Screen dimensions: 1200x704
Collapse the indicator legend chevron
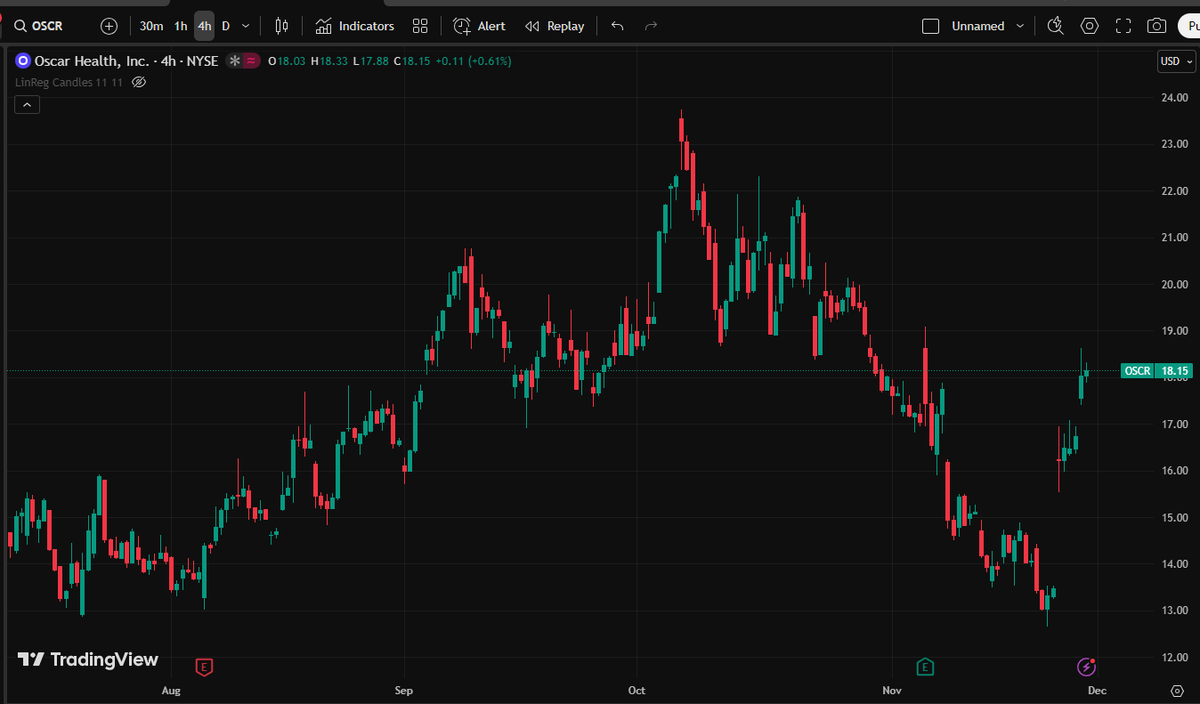pyautogui.click(x=26, y=104)
